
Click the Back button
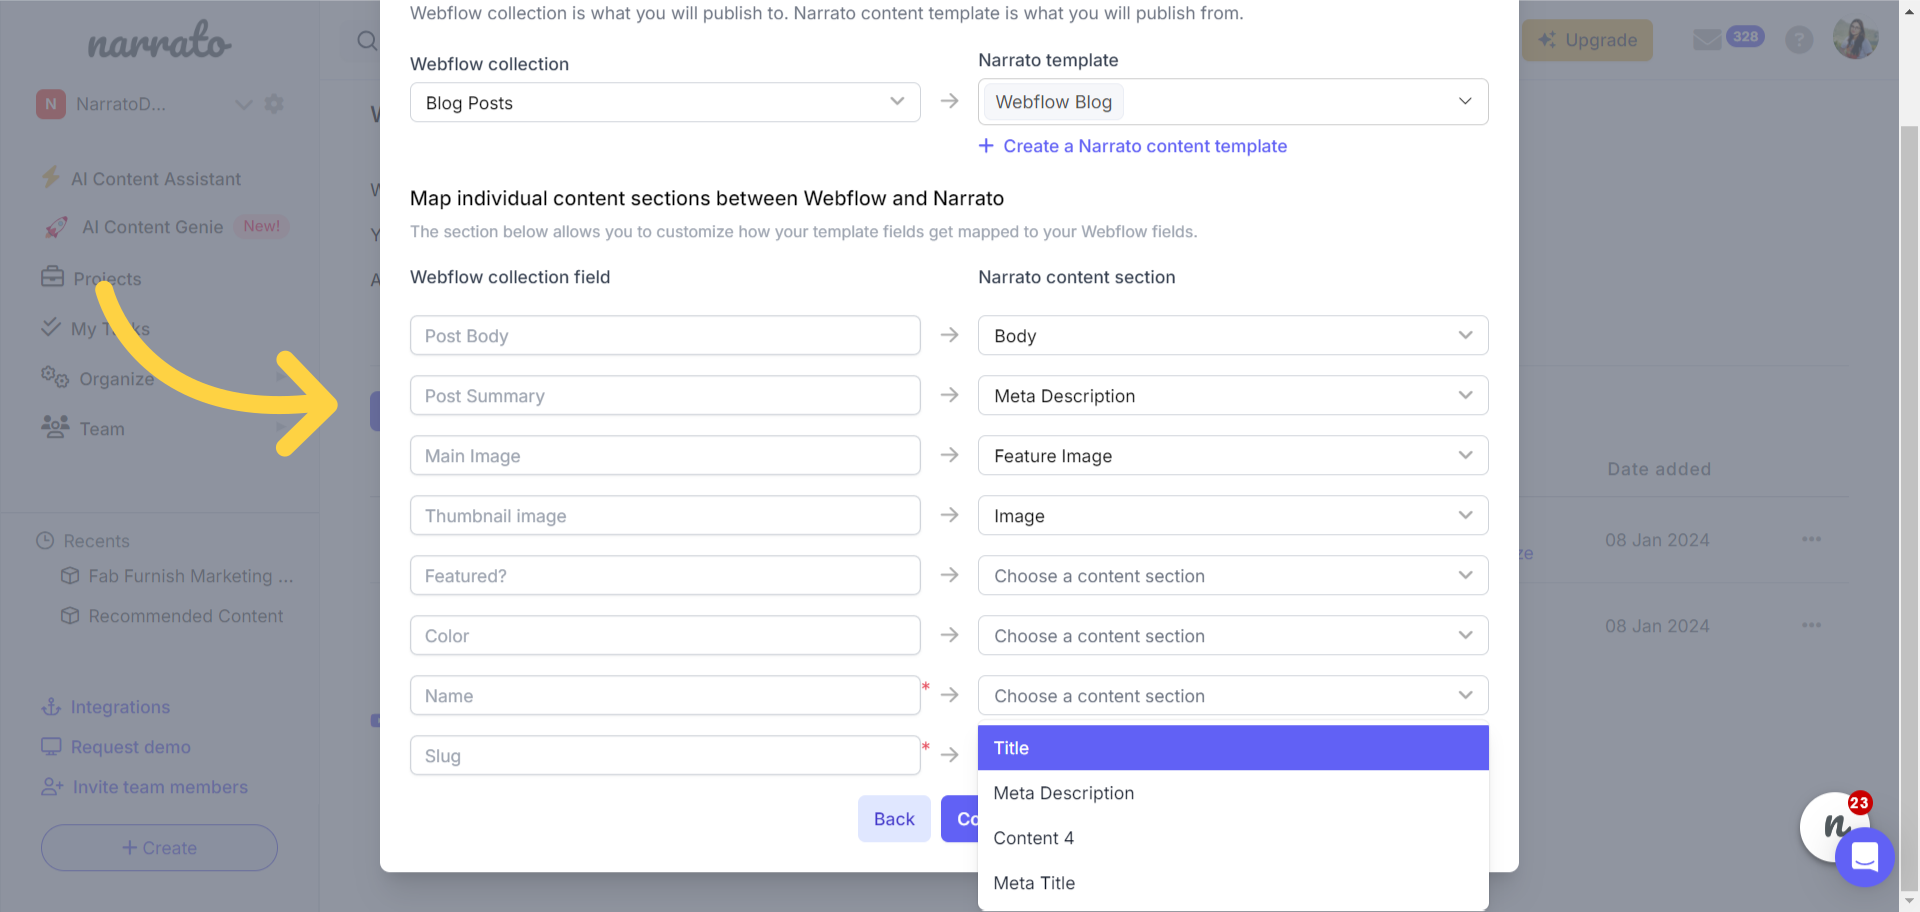pos(894,819)
